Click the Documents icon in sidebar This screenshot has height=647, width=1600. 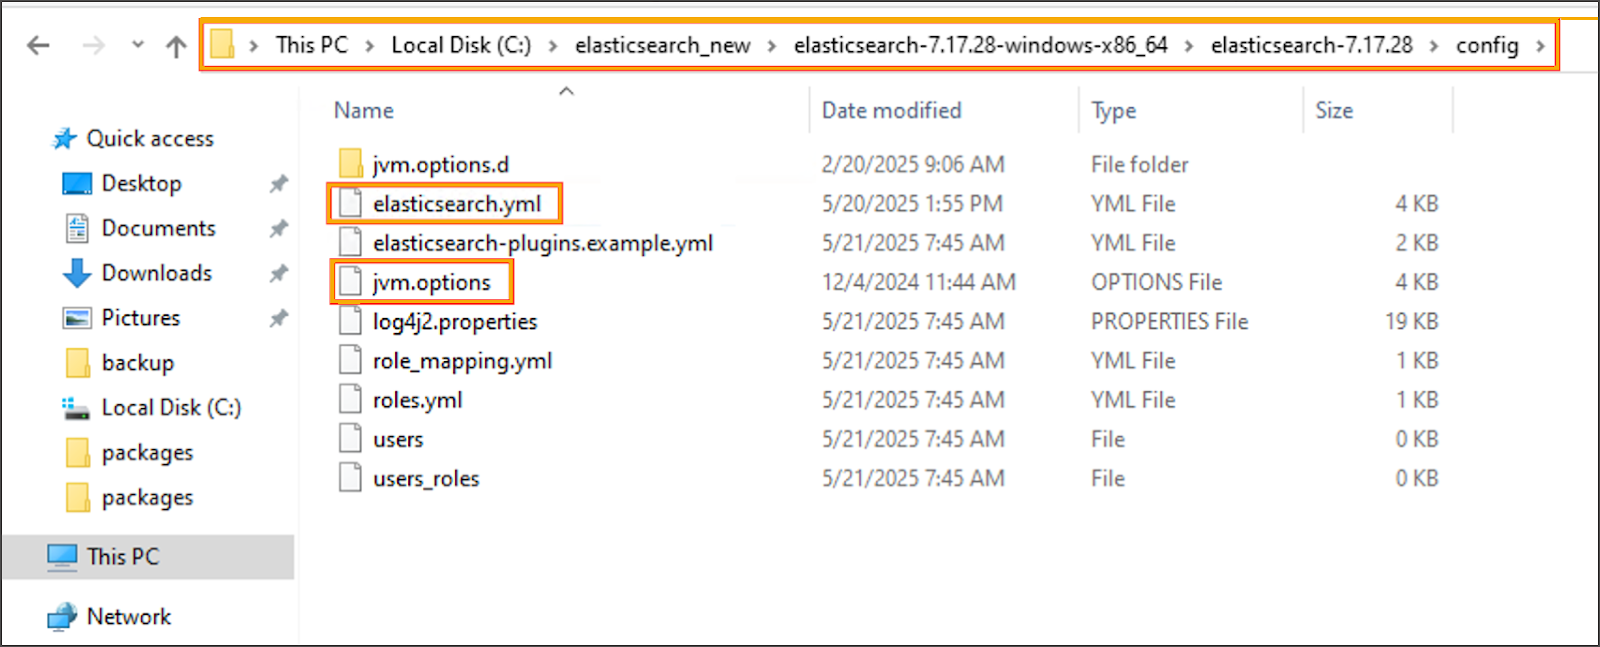77,229
